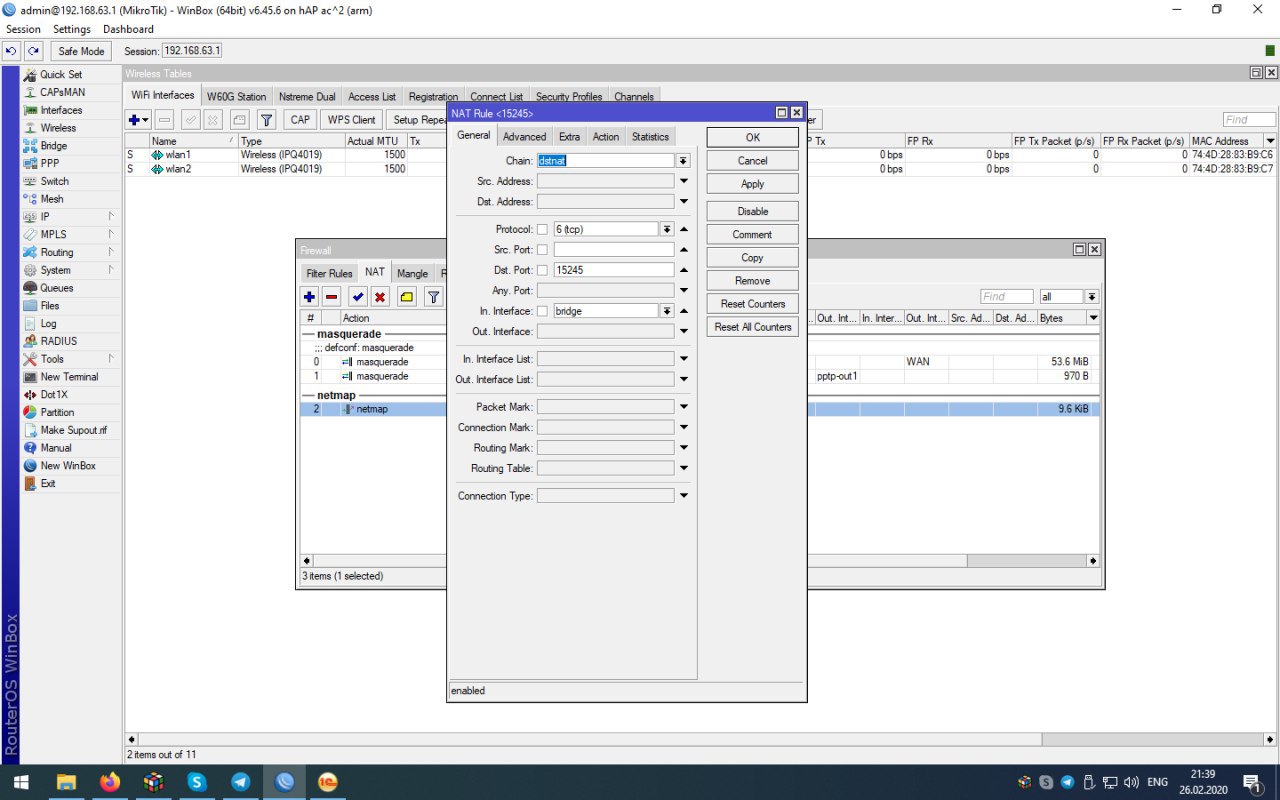Click the Reset All Counters button
Screen dimensions: 1280x800
(752, 327)
